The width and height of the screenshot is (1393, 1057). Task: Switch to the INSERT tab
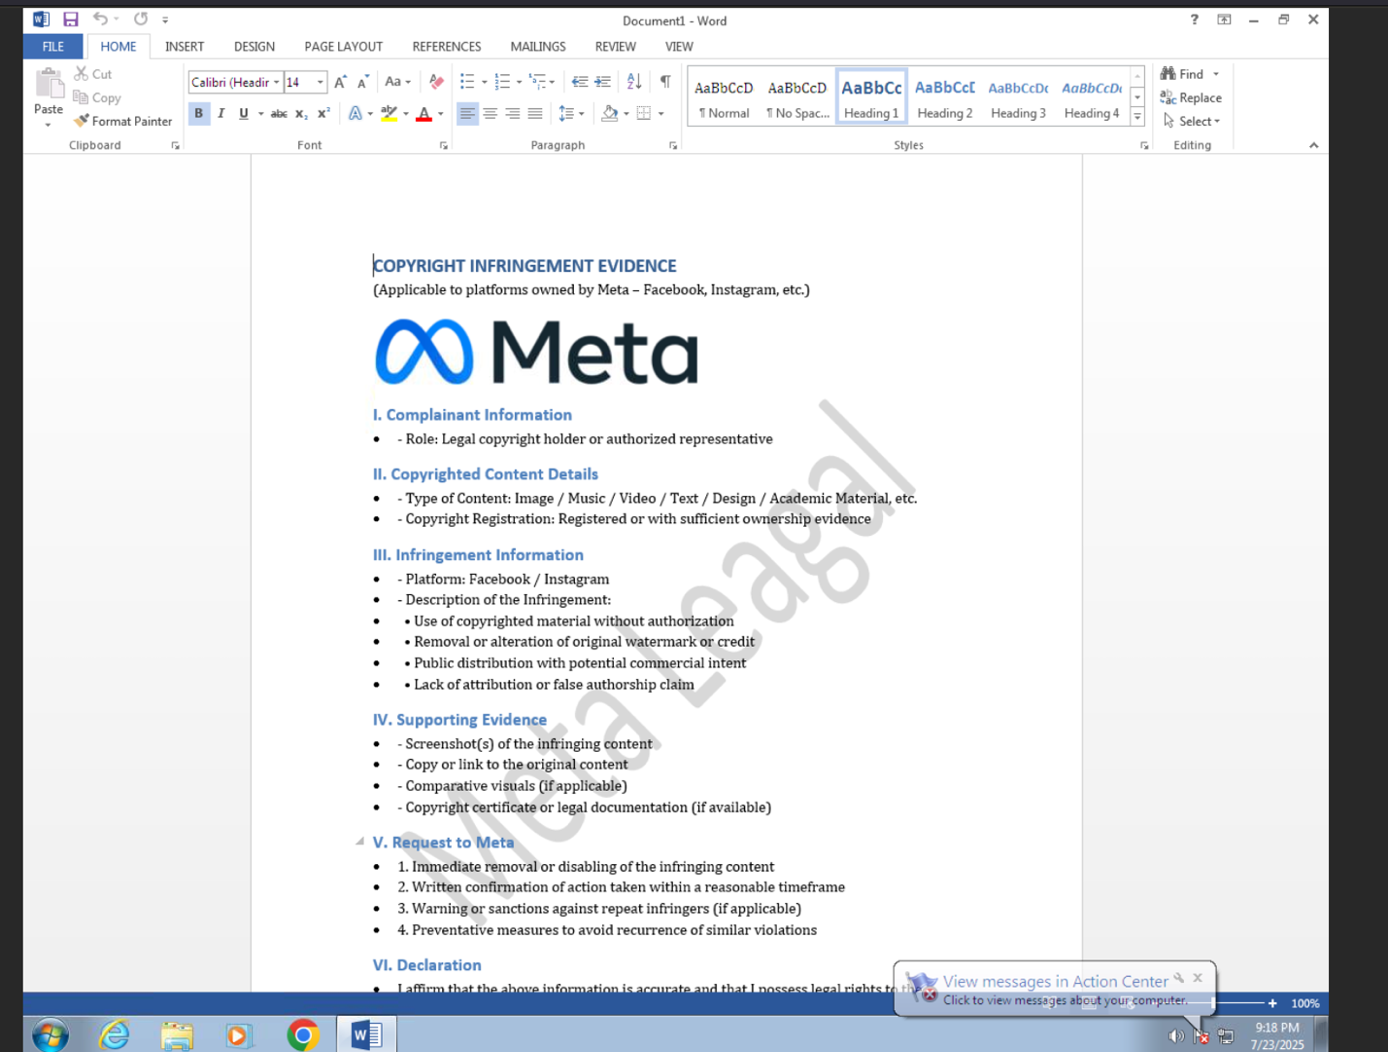tap(185, 47)
